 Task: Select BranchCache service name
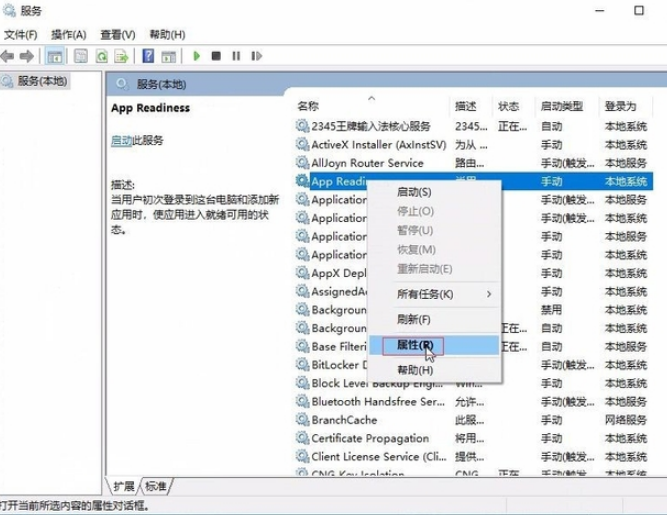click(x=344, y=420)
